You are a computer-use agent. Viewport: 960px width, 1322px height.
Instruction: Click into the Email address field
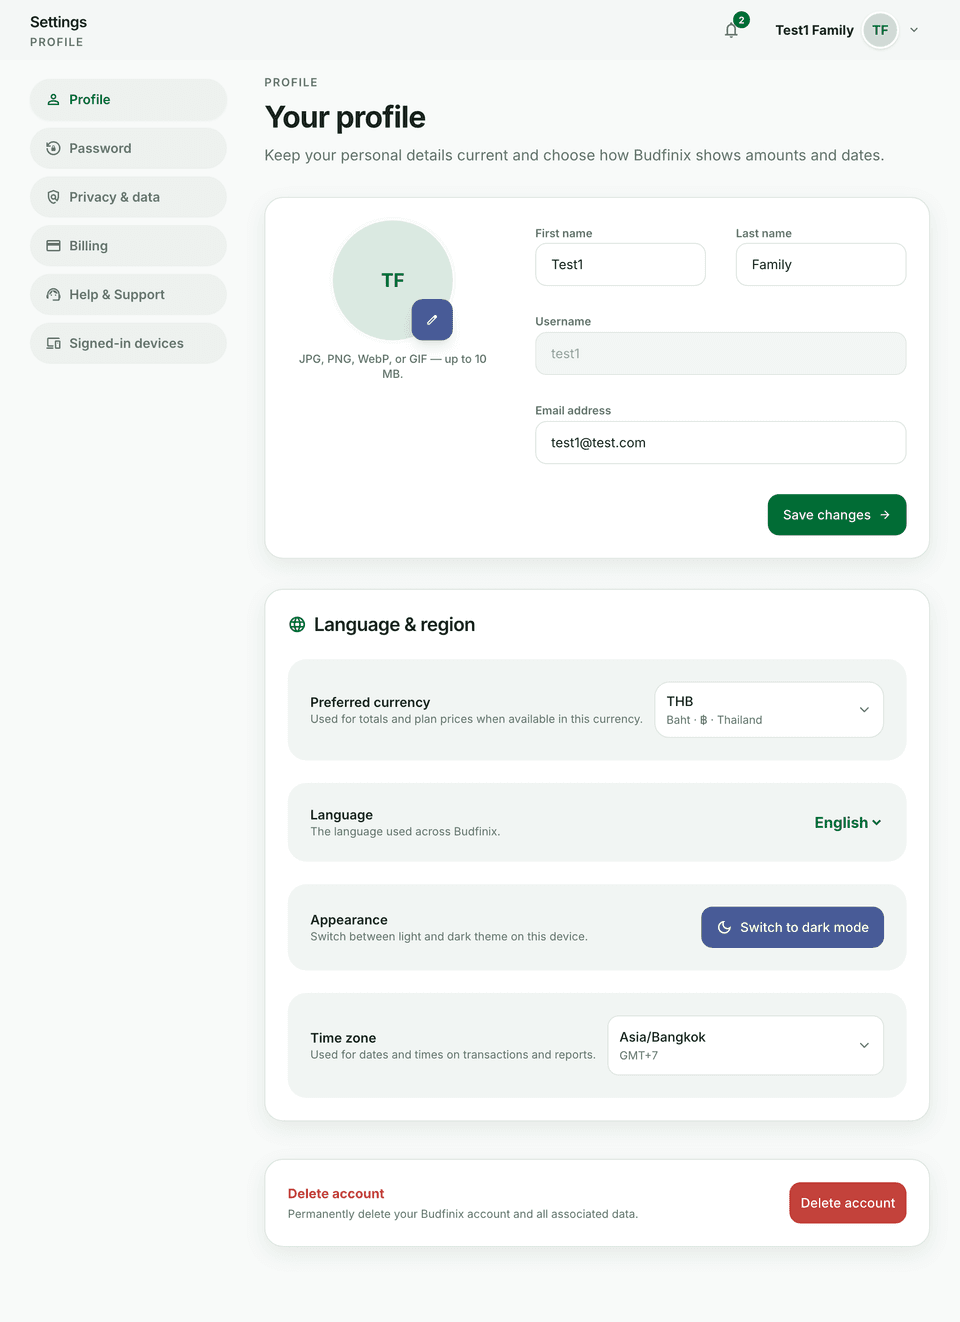pyautogui.click(x=721, y=443)
